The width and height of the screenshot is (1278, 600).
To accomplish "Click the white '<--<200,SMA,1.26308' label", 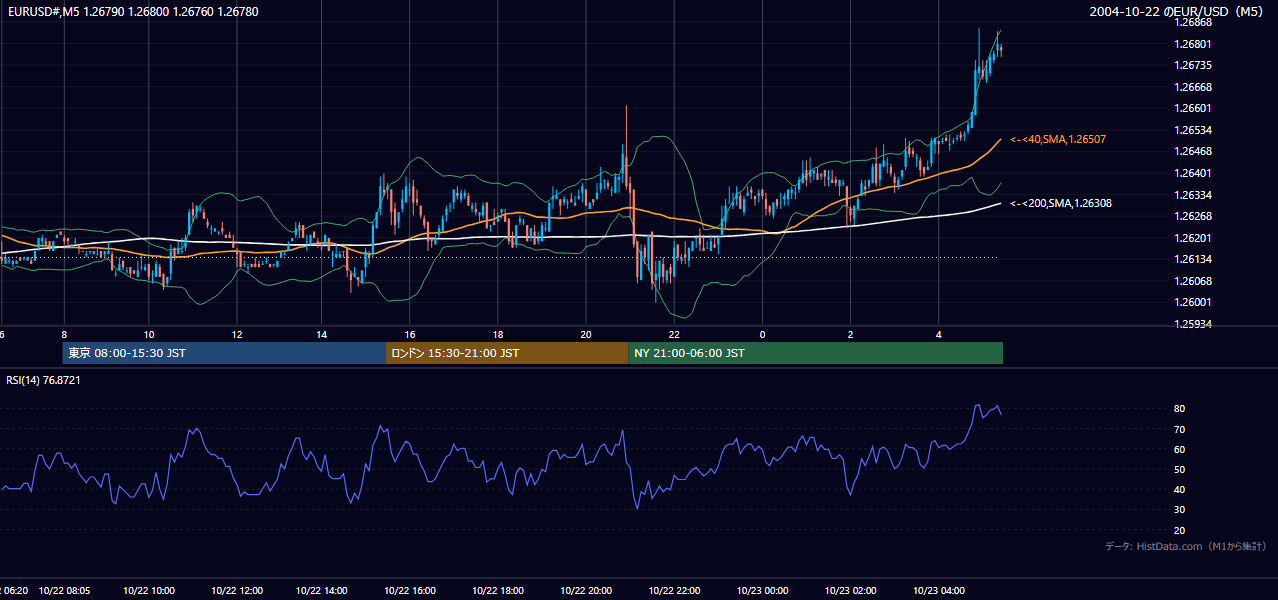I will pyautogui.click(x=1060, y=203).
